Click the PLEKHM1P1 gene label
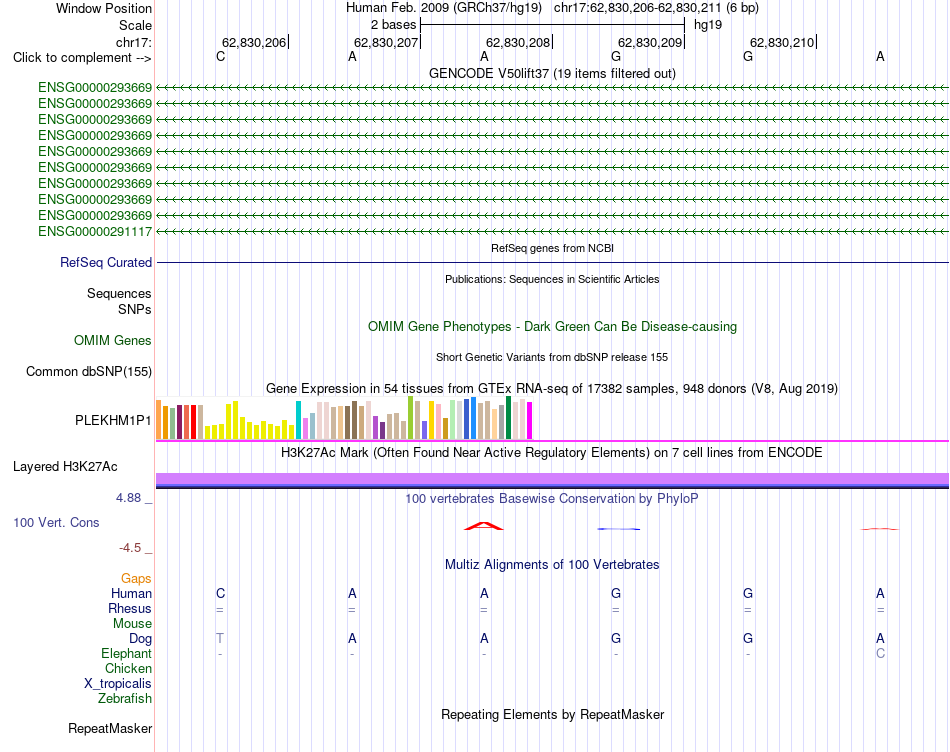 coord(113,420)
